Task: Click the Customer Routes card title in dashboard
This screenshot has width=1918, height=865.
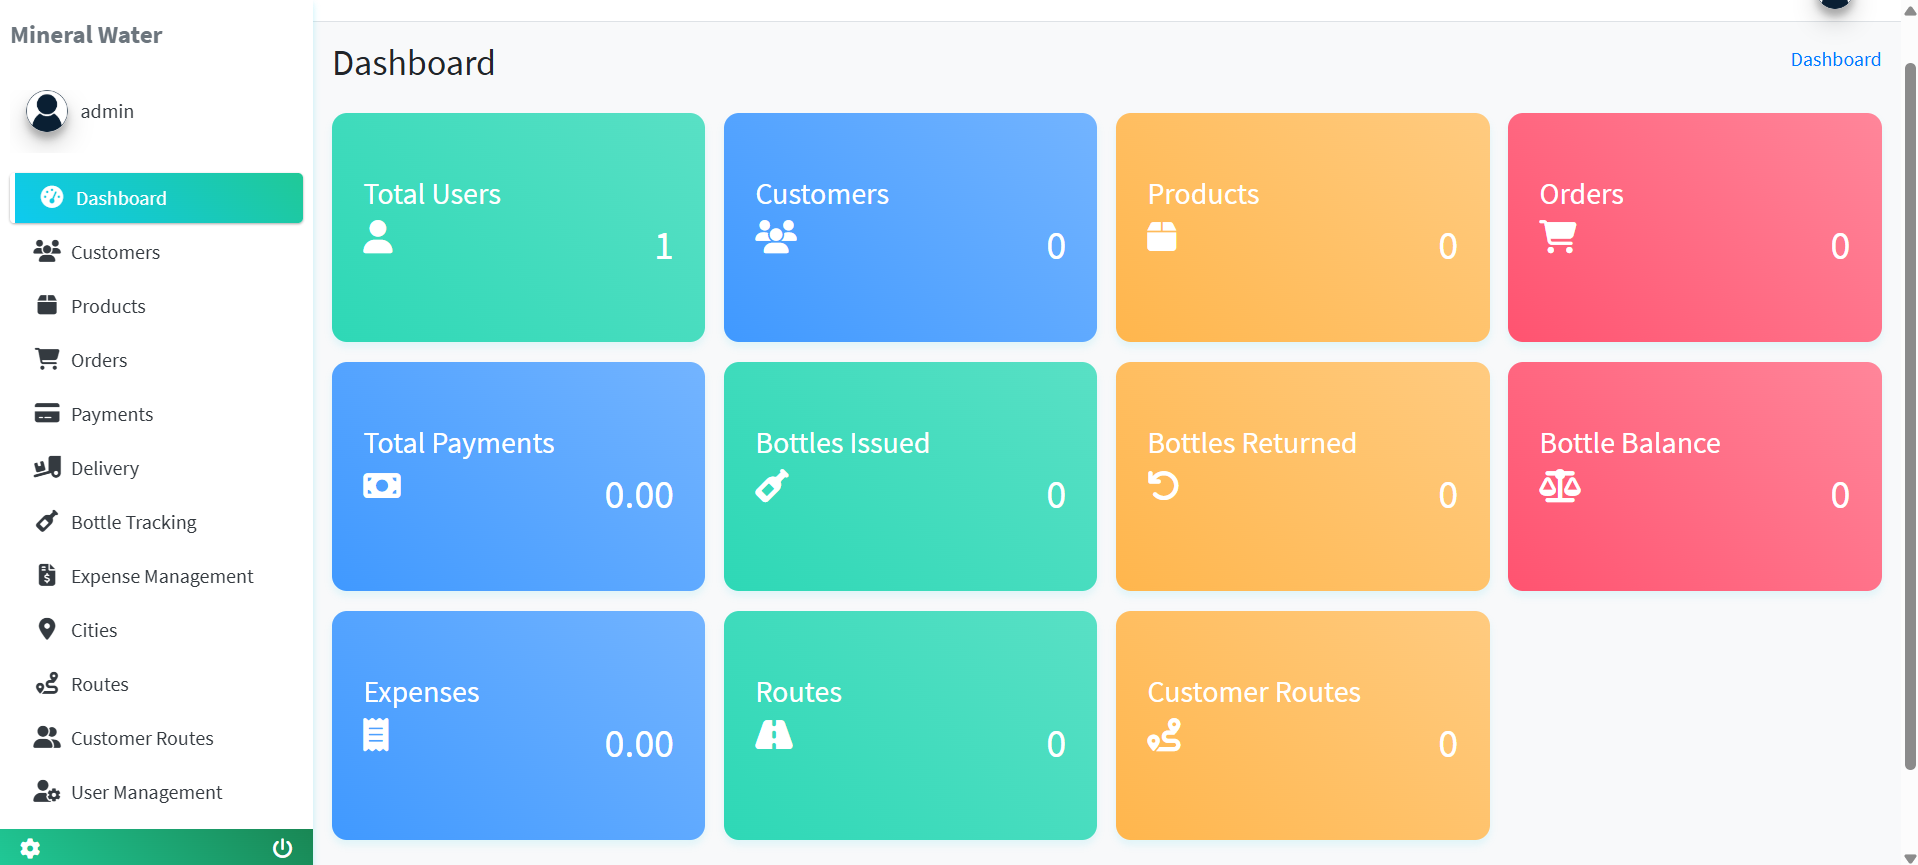Action: tap(1254, 692)
